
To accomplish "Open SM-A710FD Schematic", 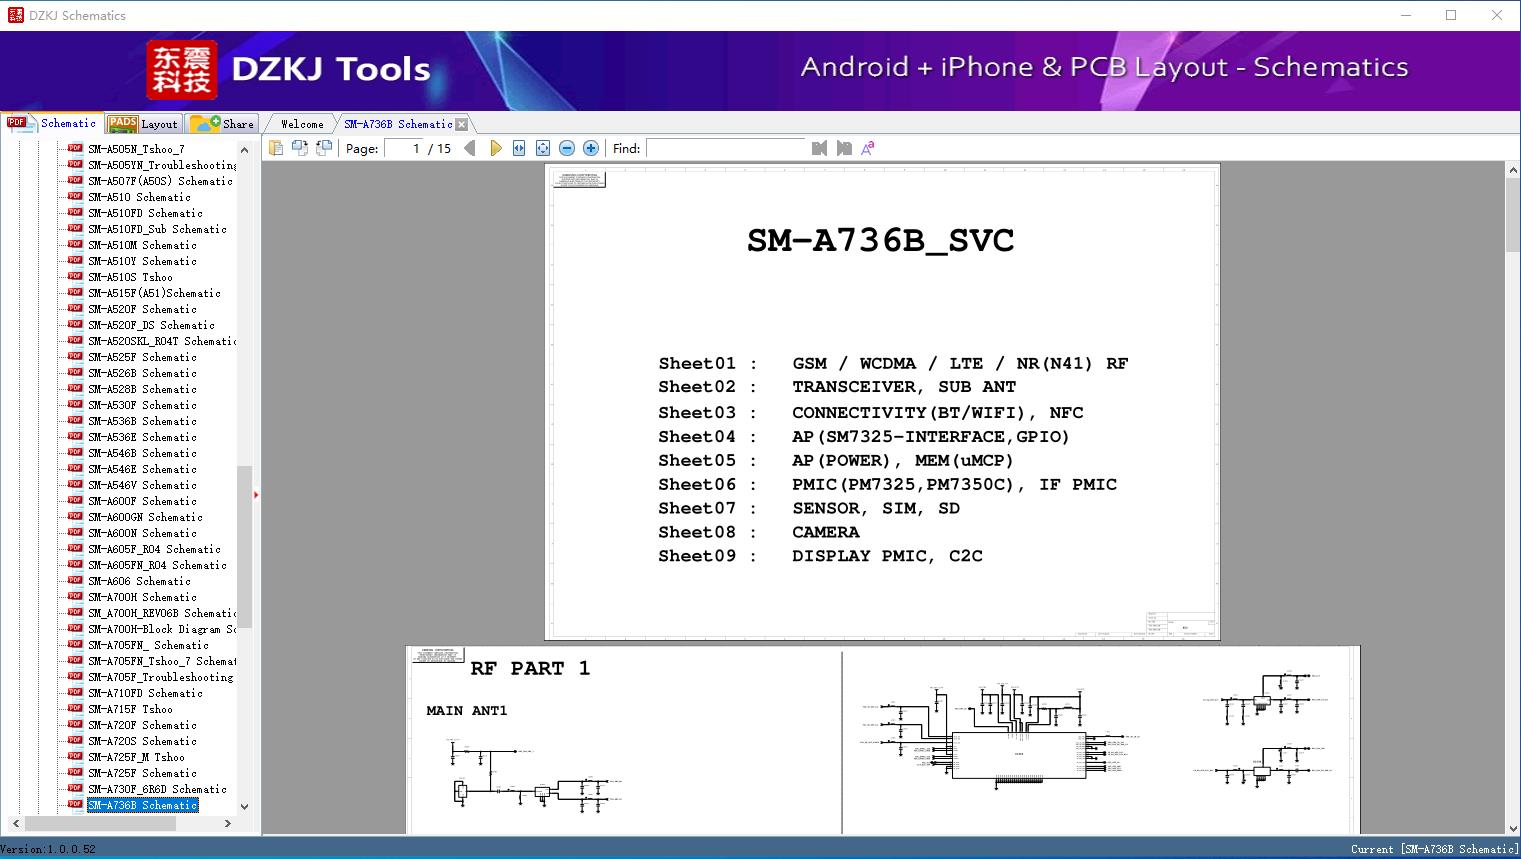I will tap(145, 693).
